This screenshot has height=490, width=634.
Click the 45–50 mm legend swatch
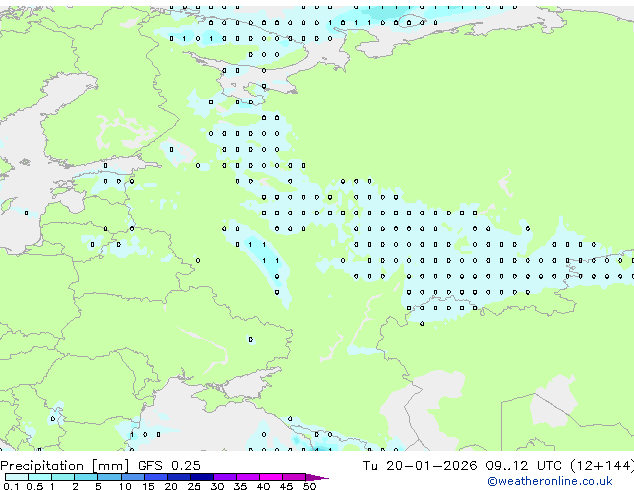(294, 477)
